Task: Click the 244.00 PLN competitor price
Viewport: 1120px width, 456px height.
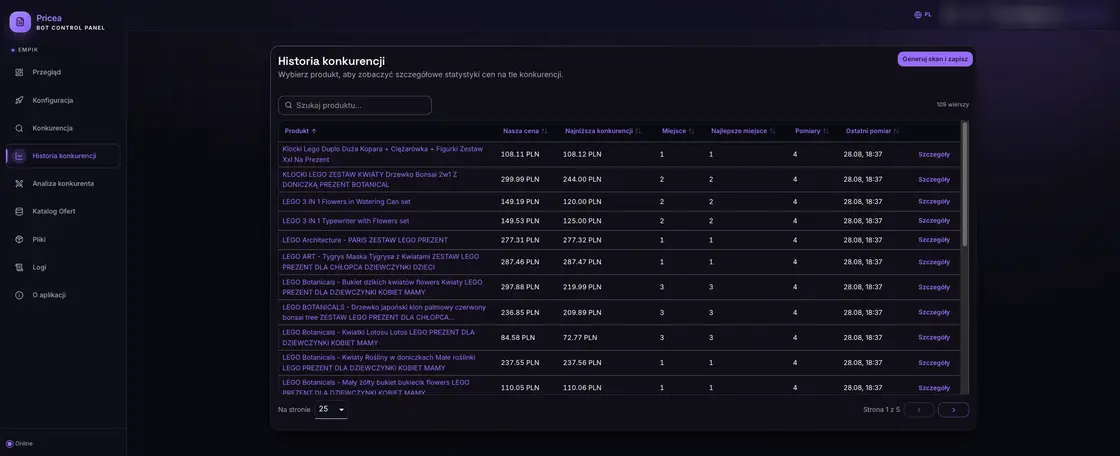Action: coord(582,179)
